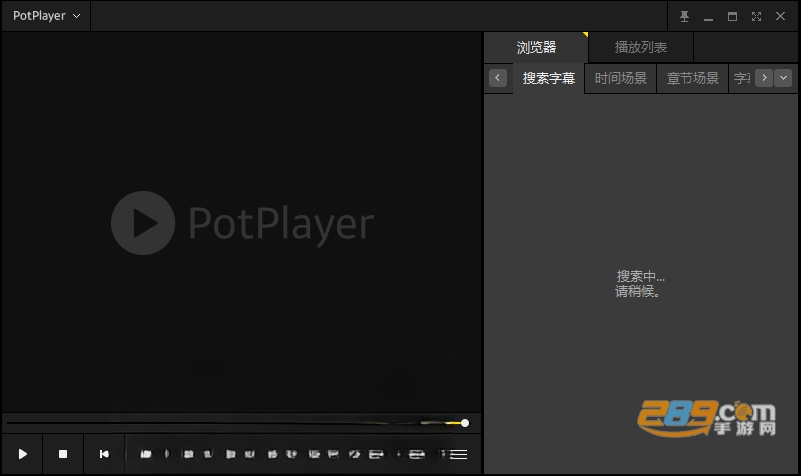Go to the previous track
This screenshot has width=801, height=476.
click(104, 454)
